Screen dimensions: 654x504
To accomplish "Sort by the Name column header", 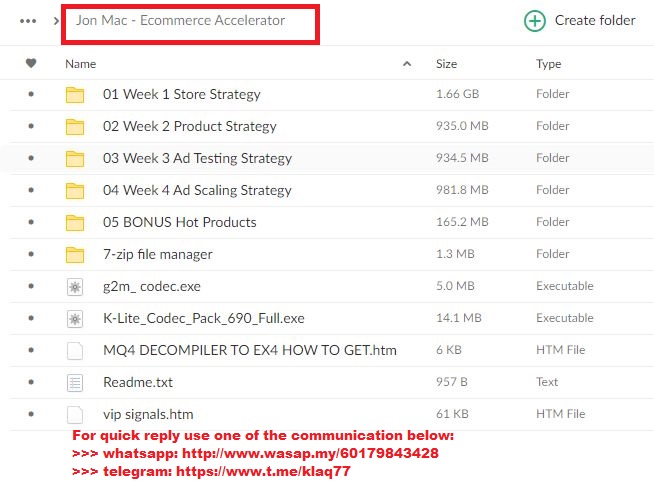I will [x=80, y=64].
